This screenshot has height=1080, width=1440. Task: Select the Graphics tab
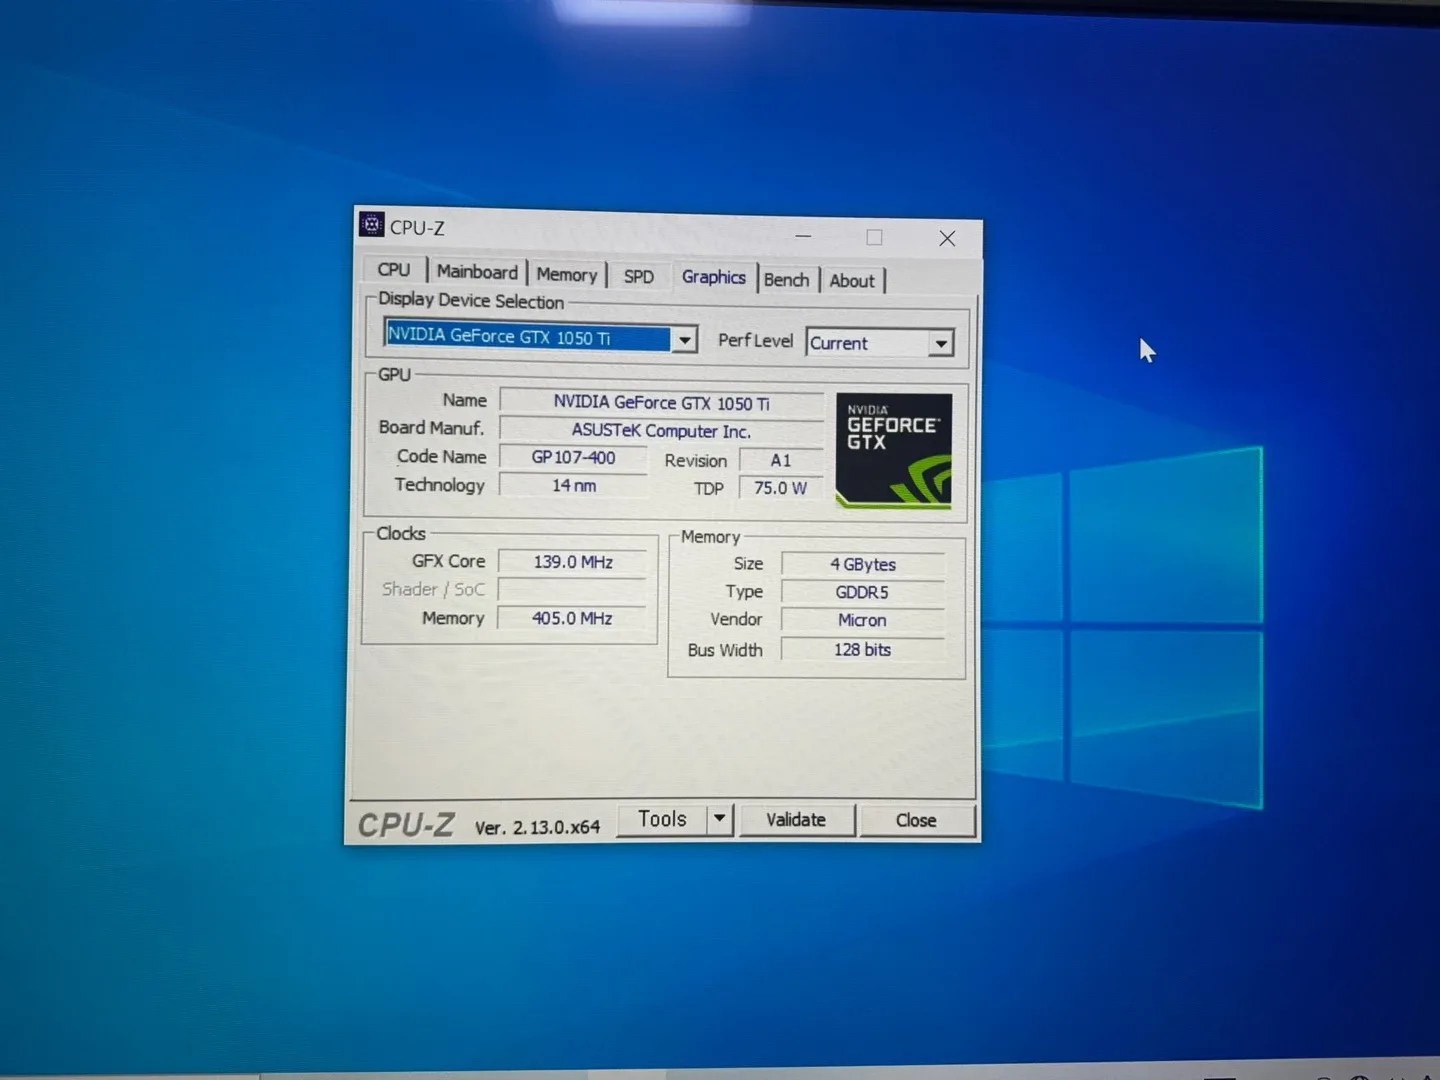coord(713,277)
